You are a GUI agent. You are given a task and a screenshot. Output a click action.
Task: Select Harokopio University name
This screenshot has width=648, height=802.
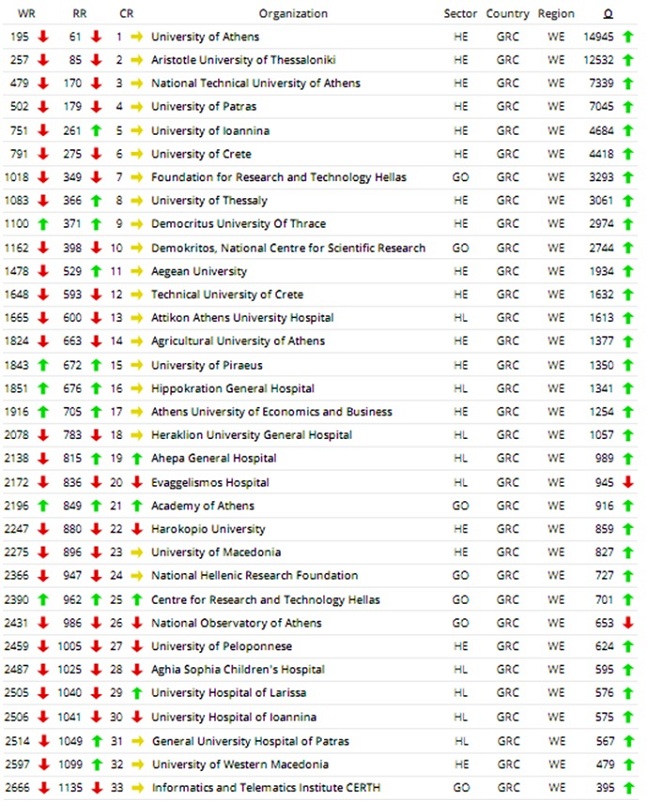208,529
